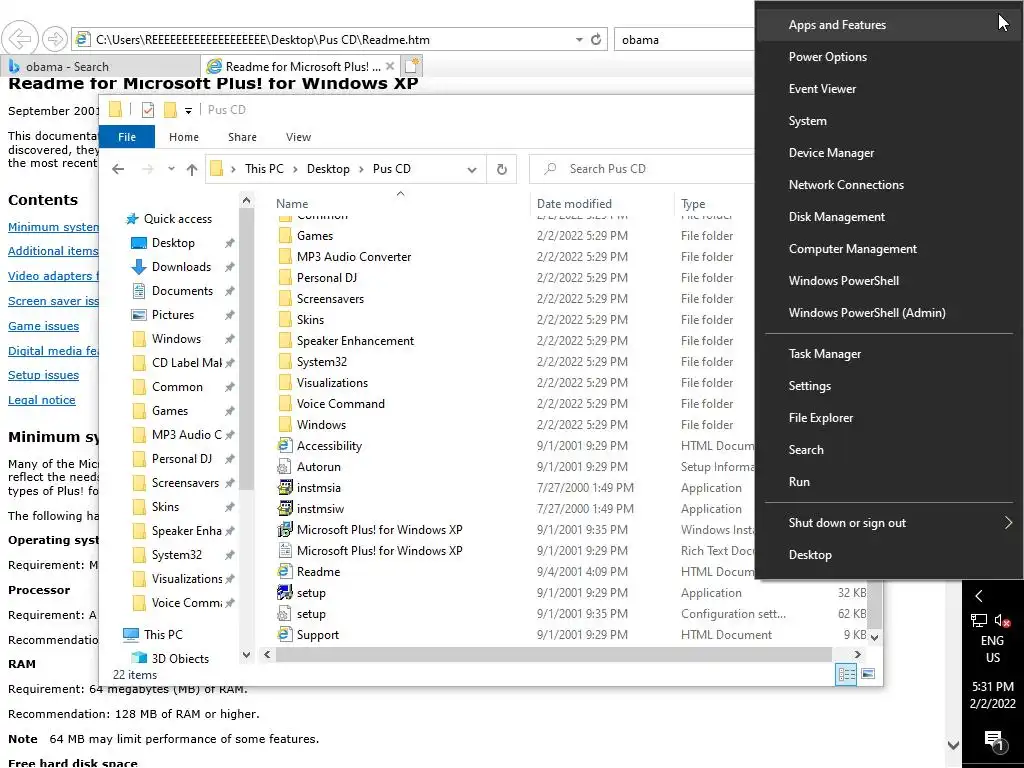Image resolution: width=1024 pixels, height=768 pixels.
Task: Open Customize Quick Access Toolbar dropdown
Action: point(188,110)
